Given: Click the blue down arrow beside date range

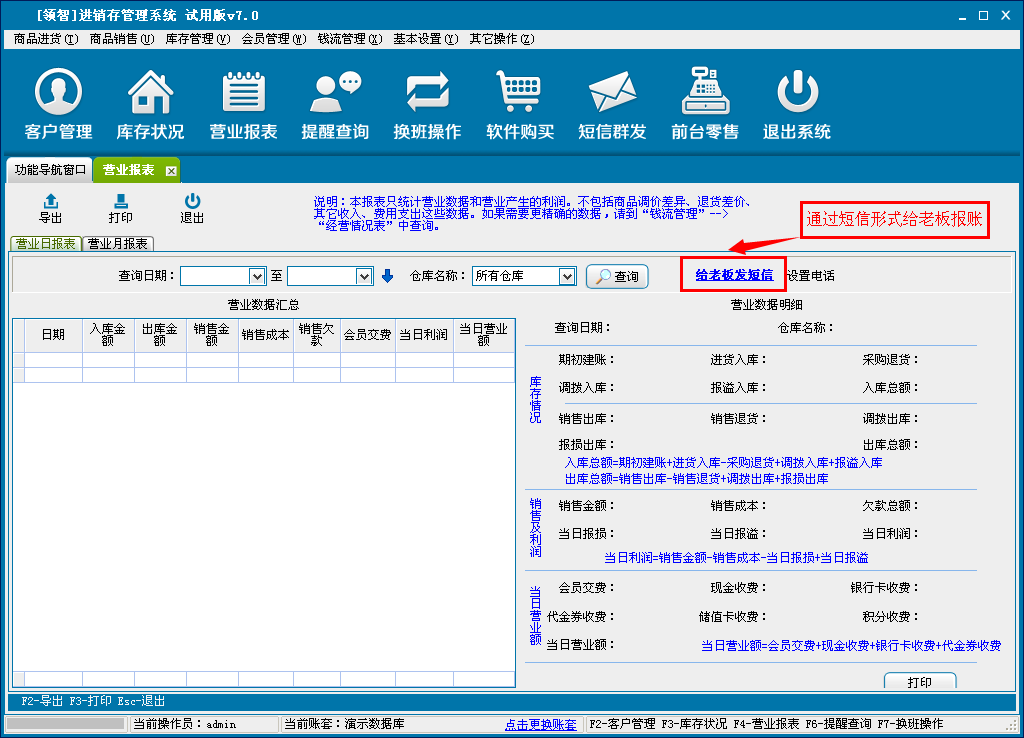Looking at the screenshot, I should click(388, 276).
